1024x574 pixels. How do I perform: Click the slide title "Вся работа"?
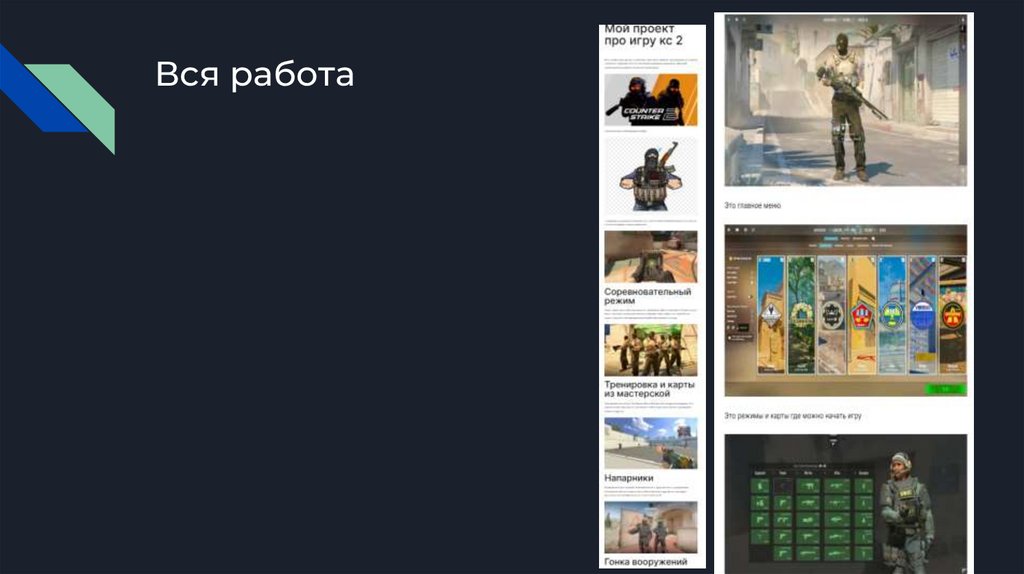255,74
